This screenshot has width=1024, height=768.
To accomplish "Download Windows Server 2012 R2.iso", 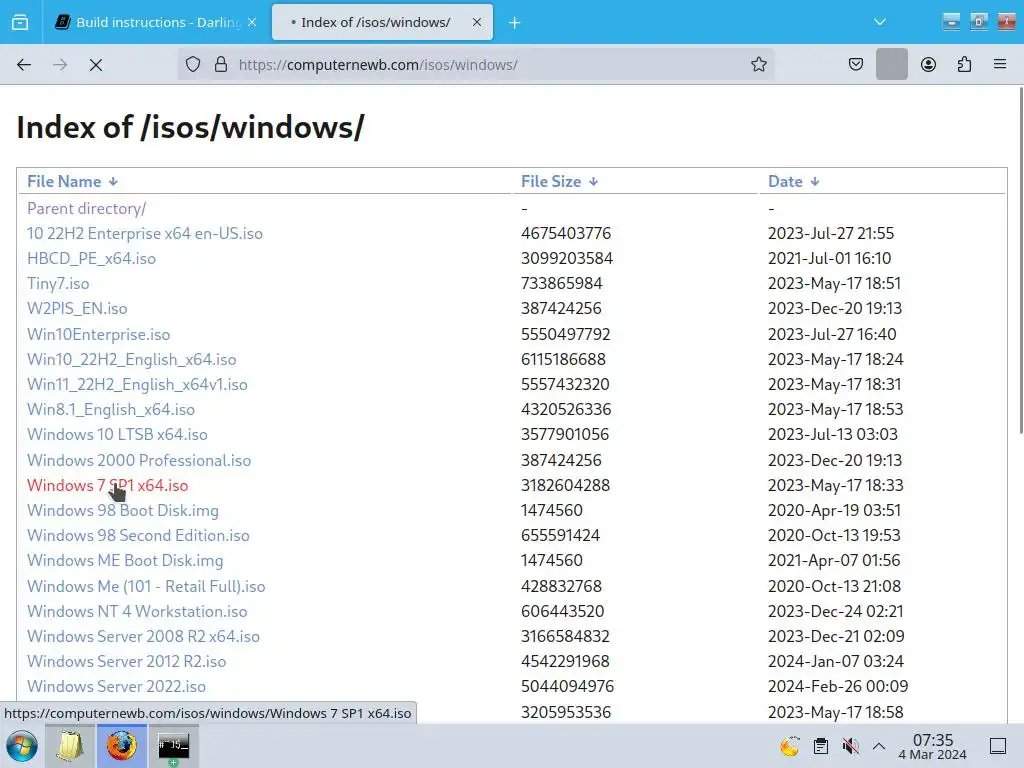I will click(127, 662).
